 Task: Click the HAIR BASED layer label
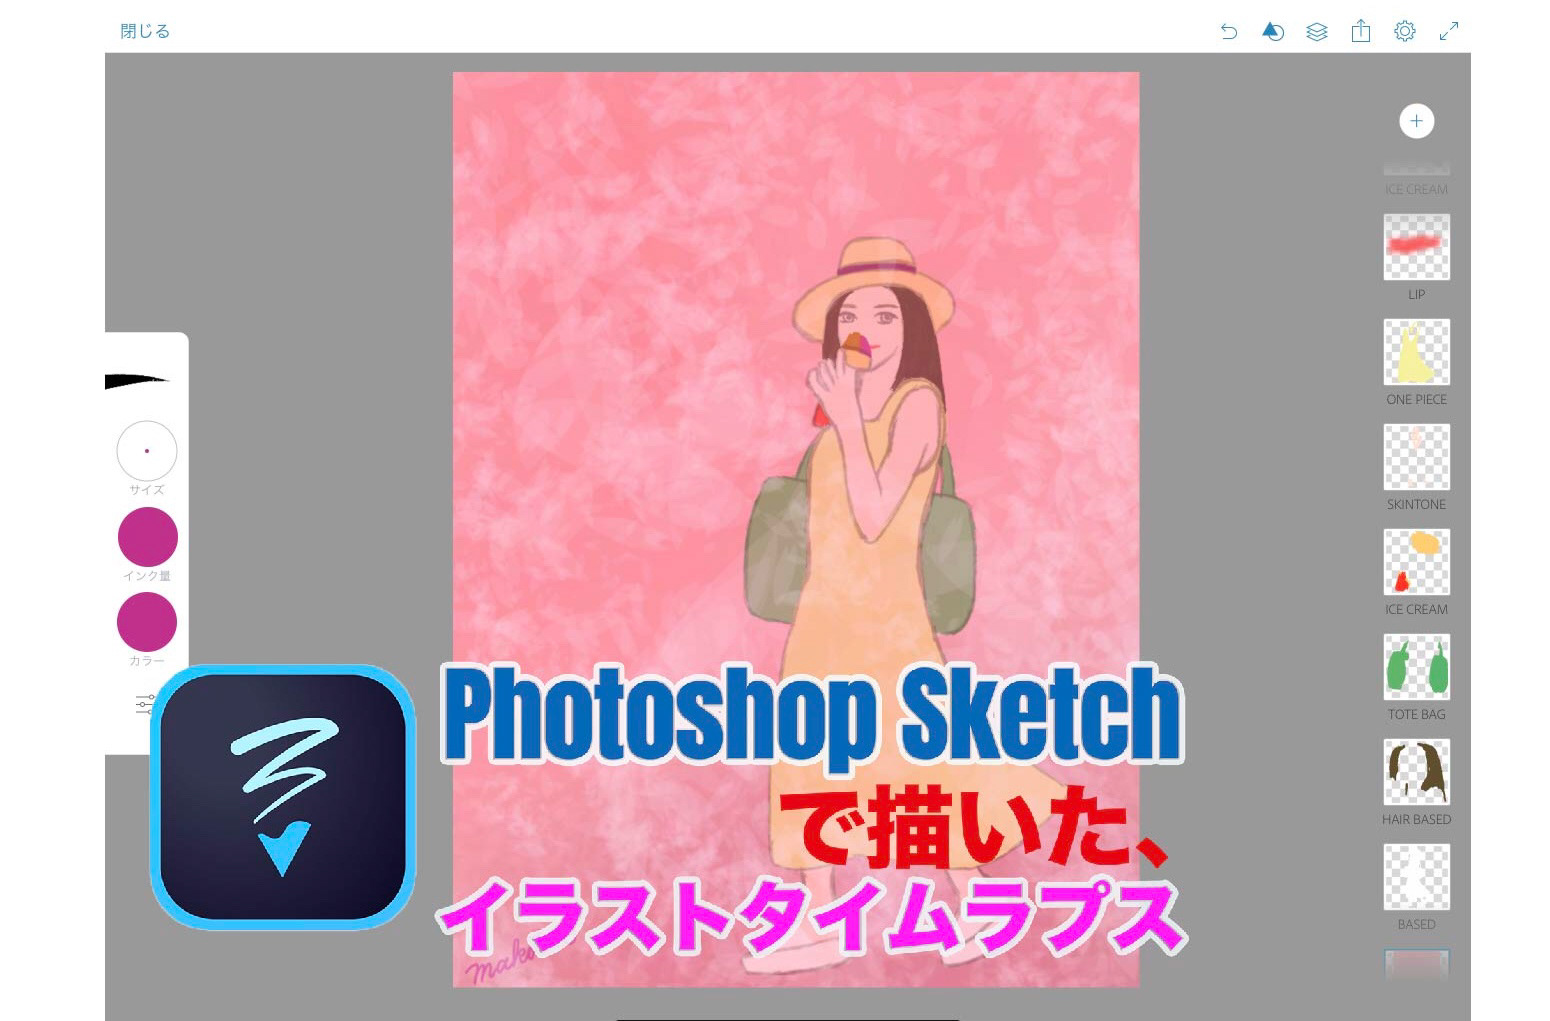click(1416, 820)
